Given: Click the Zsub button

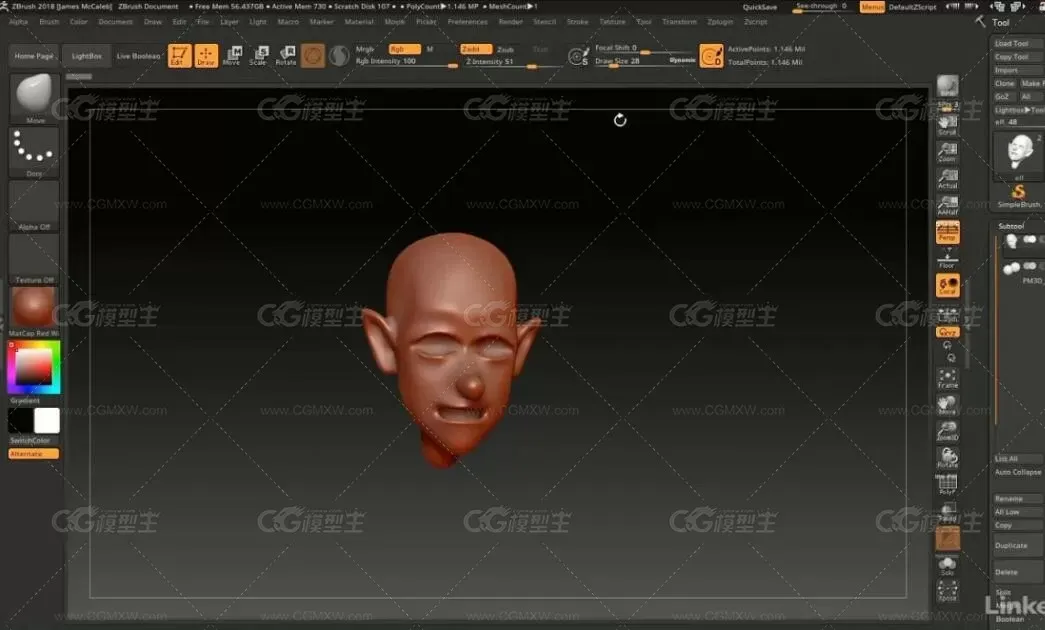Looking at the screenshot, I should pyautogui.click(x=506, y=49).
